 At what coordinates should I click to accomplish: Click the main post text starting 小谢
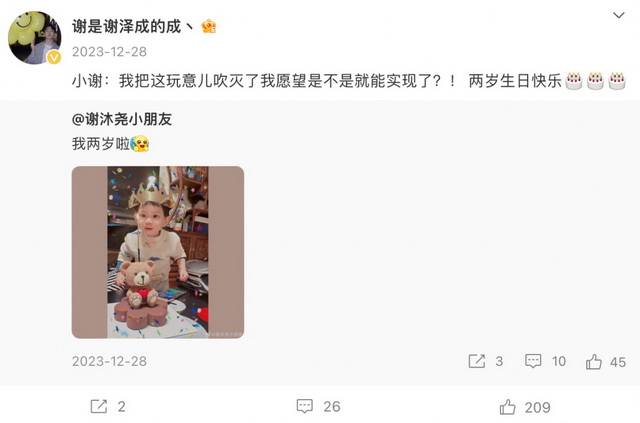(317, 81)
